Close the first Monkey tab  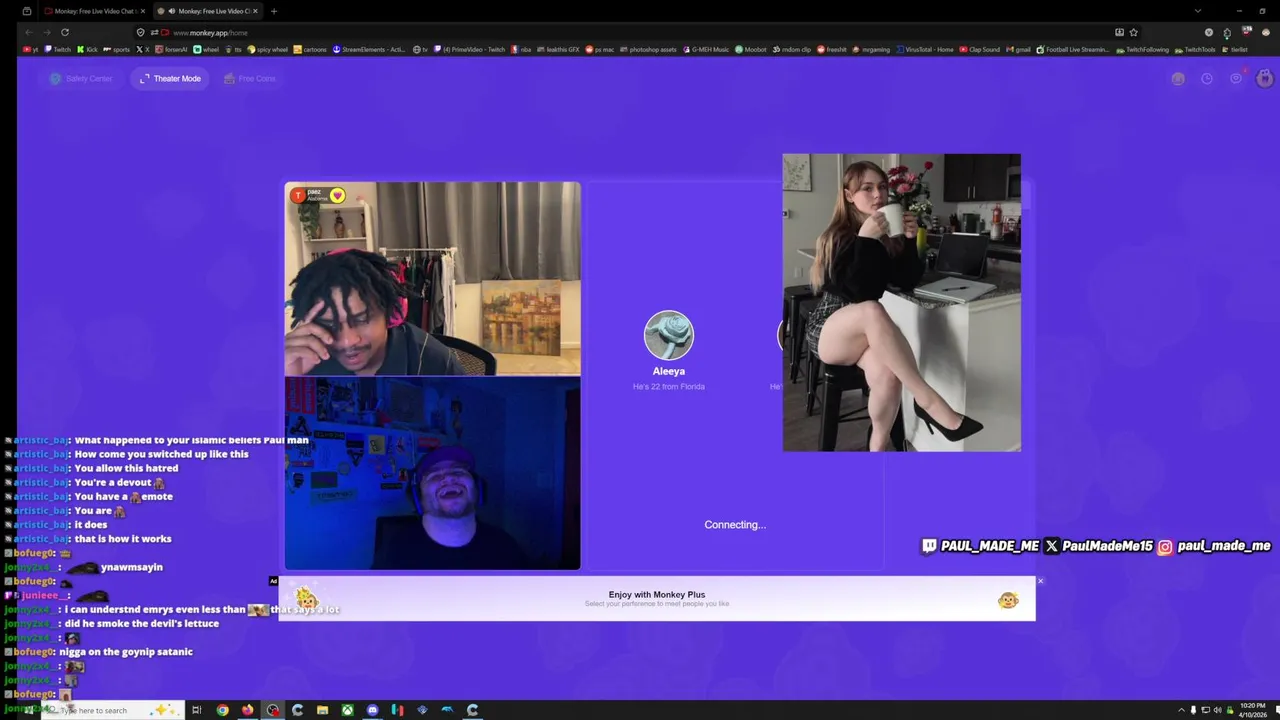(143, 11)
